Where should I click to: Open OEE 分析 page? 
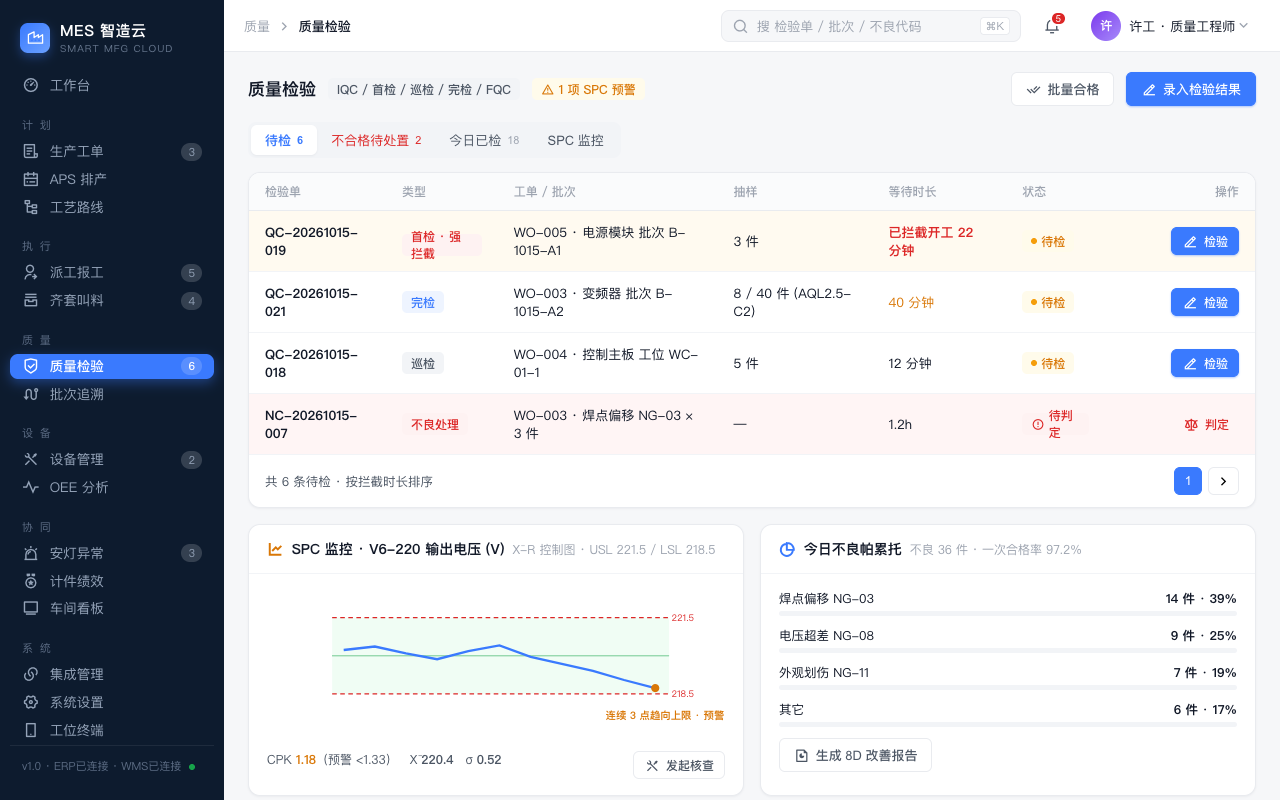click(x=112, y=487)
